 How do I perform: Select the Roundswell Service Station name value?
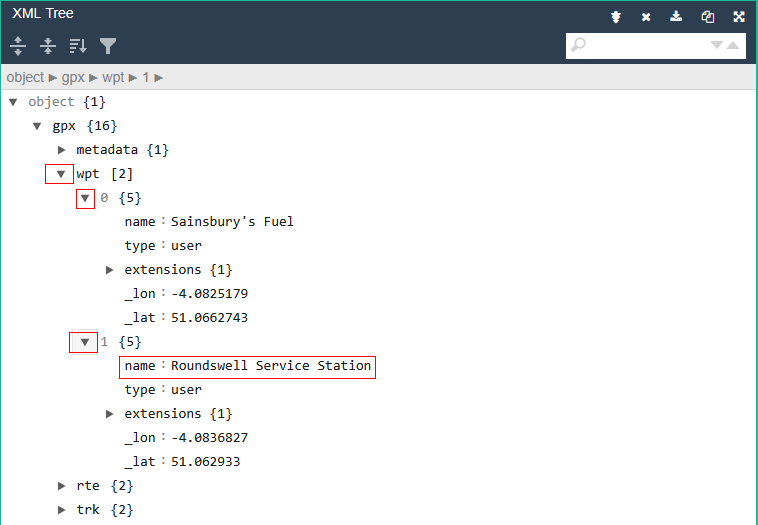[x=271, y=366]
